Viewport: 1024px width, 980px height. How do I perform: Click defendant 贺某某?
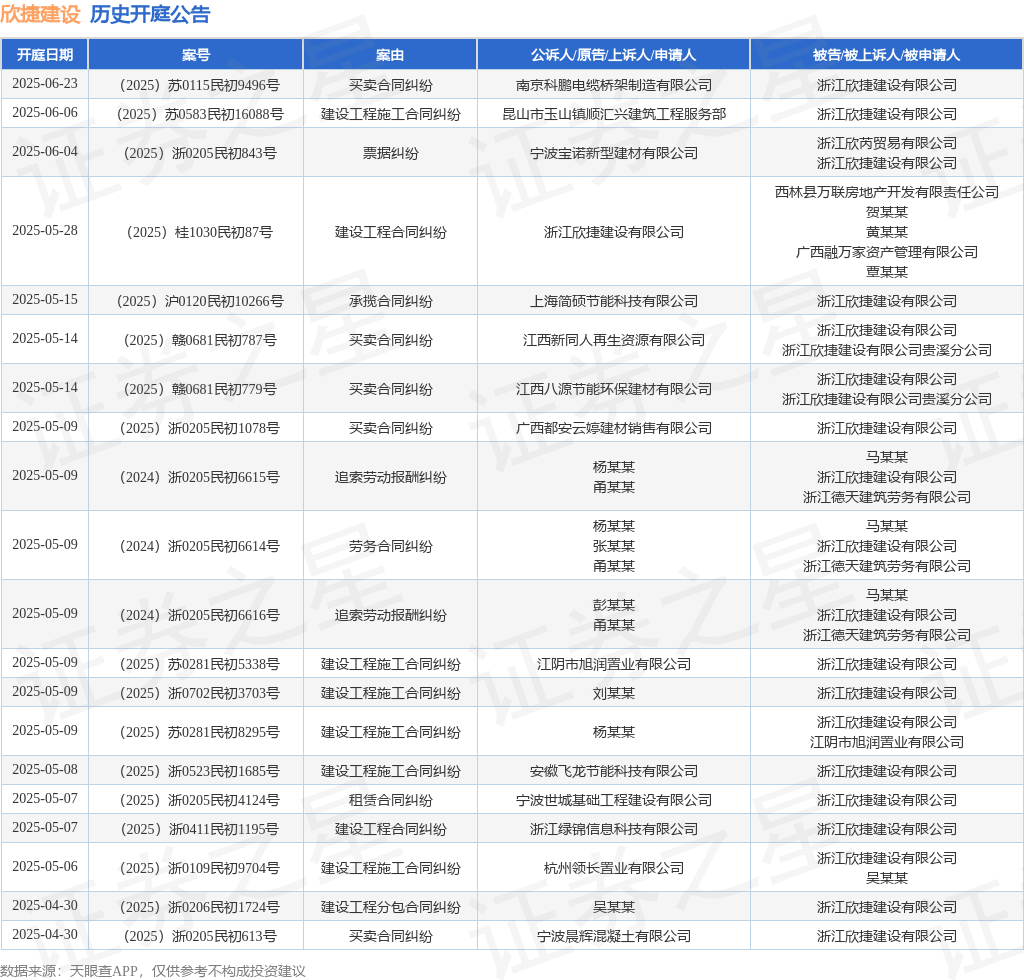pos(886,212)
